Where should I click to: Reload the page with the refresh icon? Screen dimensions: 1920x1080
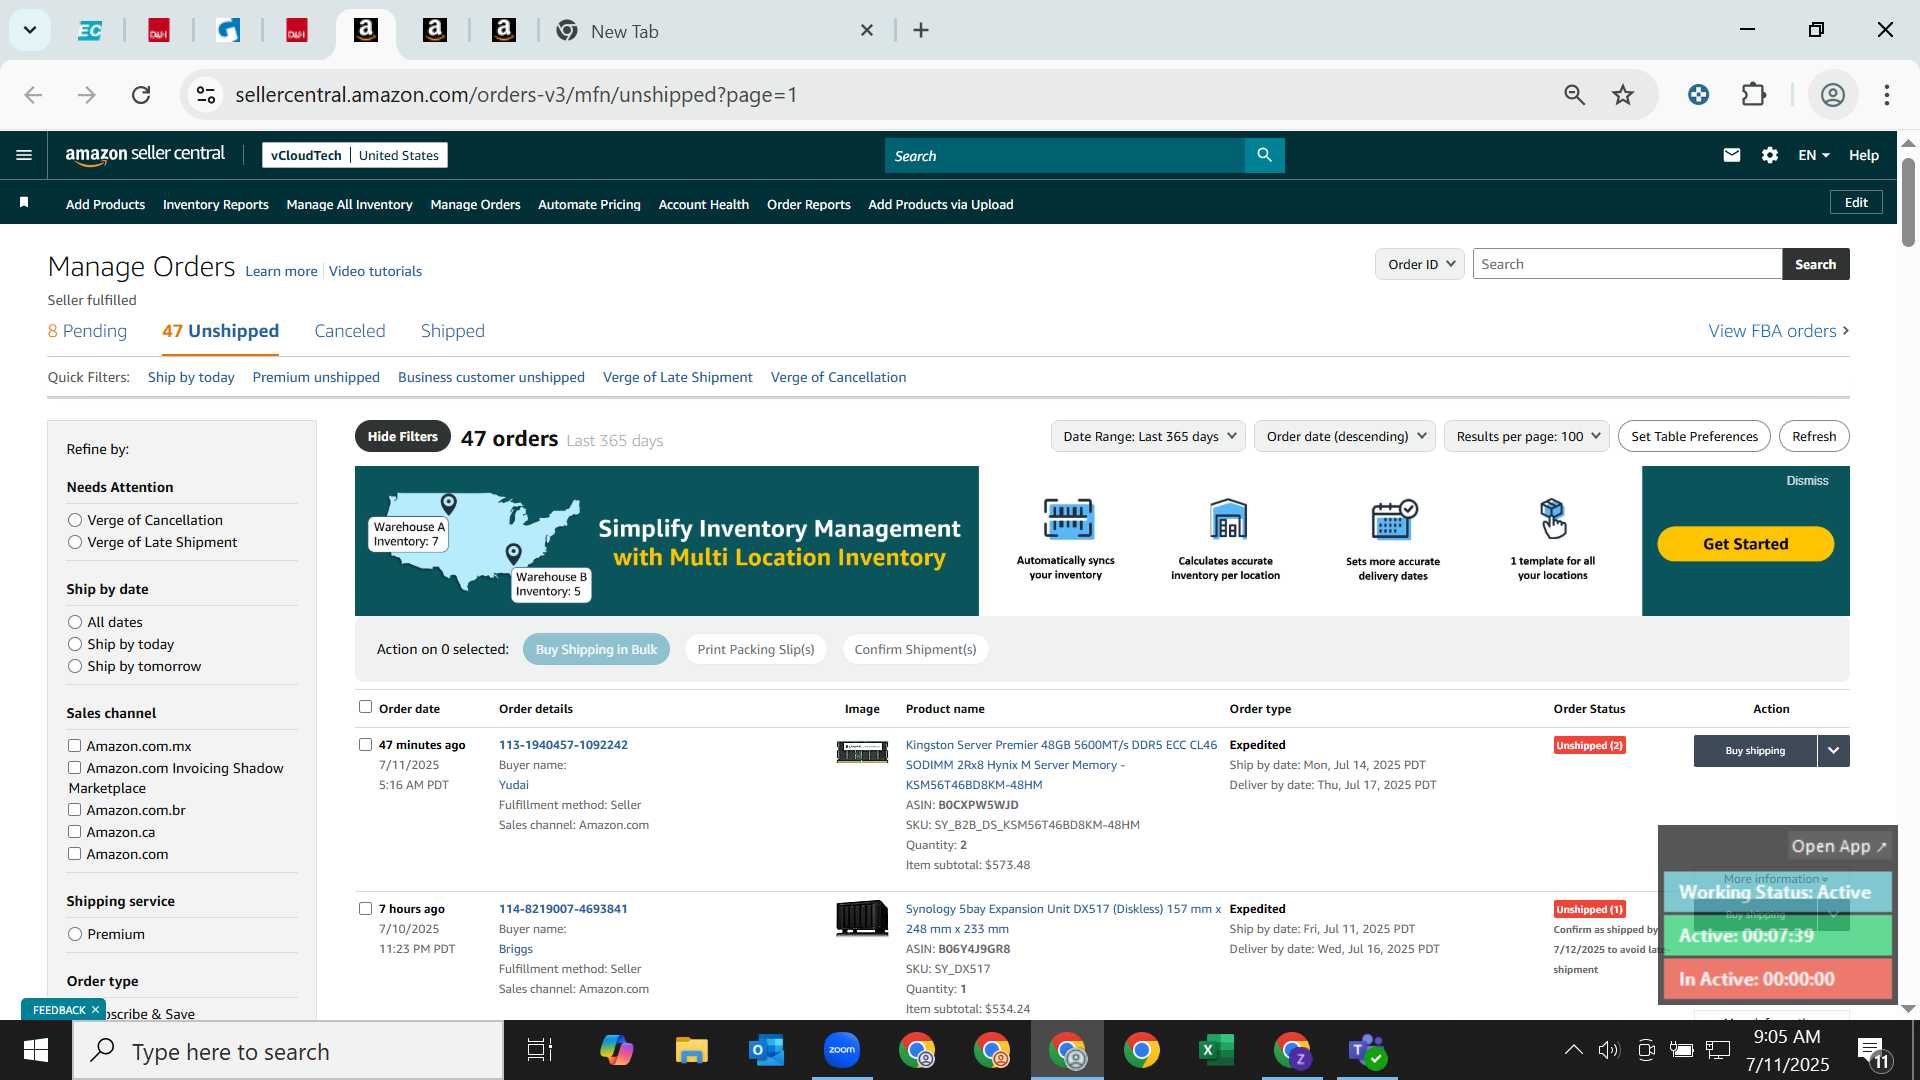click(141, 95)
